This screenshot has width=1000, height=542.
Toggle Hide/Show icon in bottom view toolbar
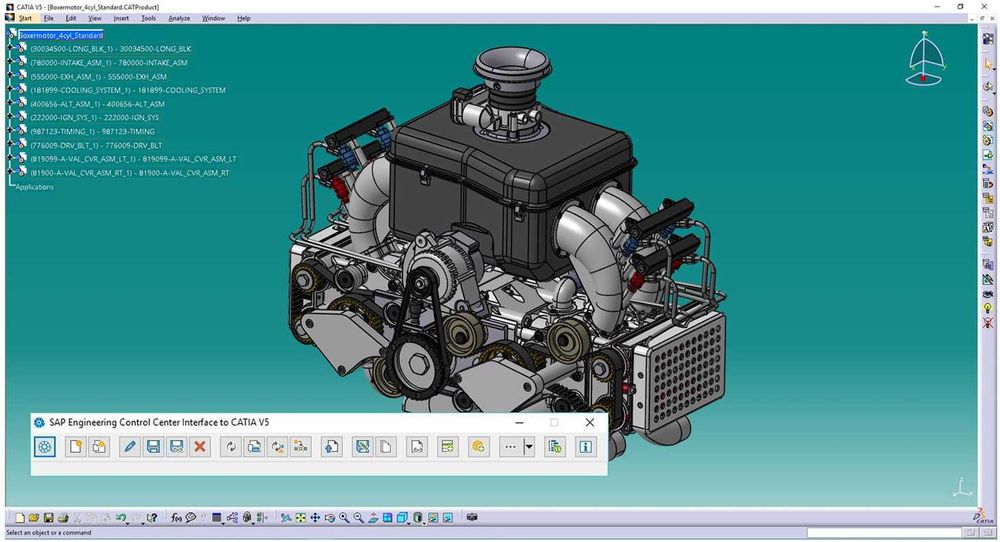tap(433, 518)
